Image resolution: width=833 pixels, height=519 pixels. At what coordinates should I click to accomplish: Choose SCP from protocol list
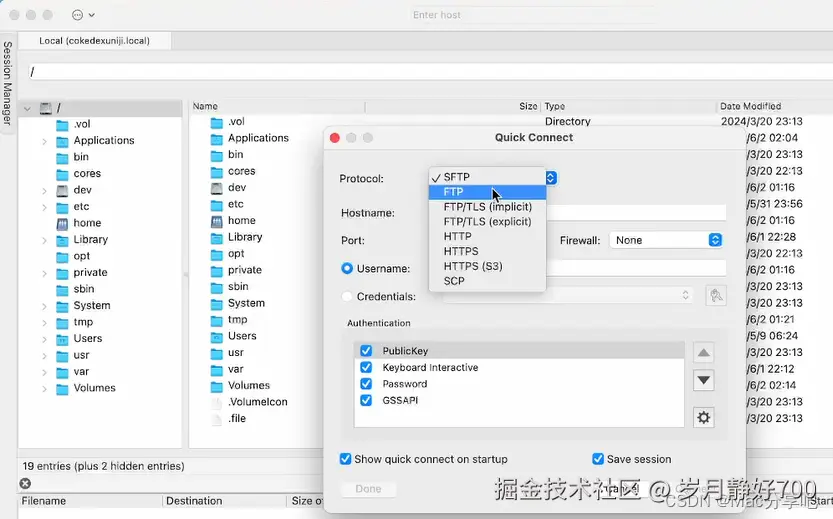click(487, 281)
